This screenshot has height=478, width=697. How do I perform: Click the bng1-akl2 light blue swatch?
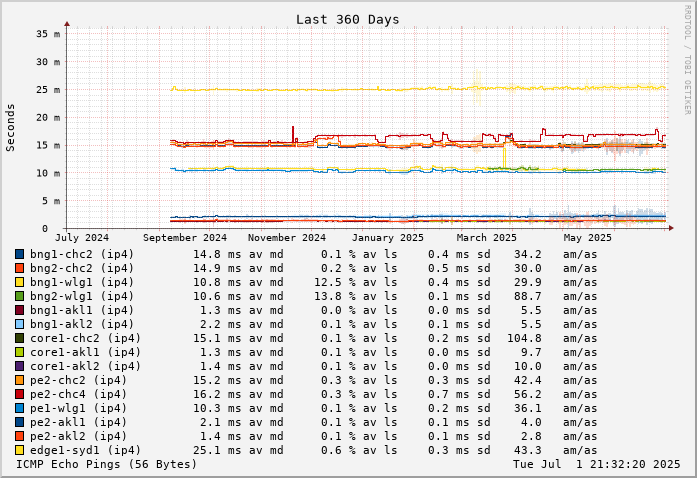[x=19, y=324]
